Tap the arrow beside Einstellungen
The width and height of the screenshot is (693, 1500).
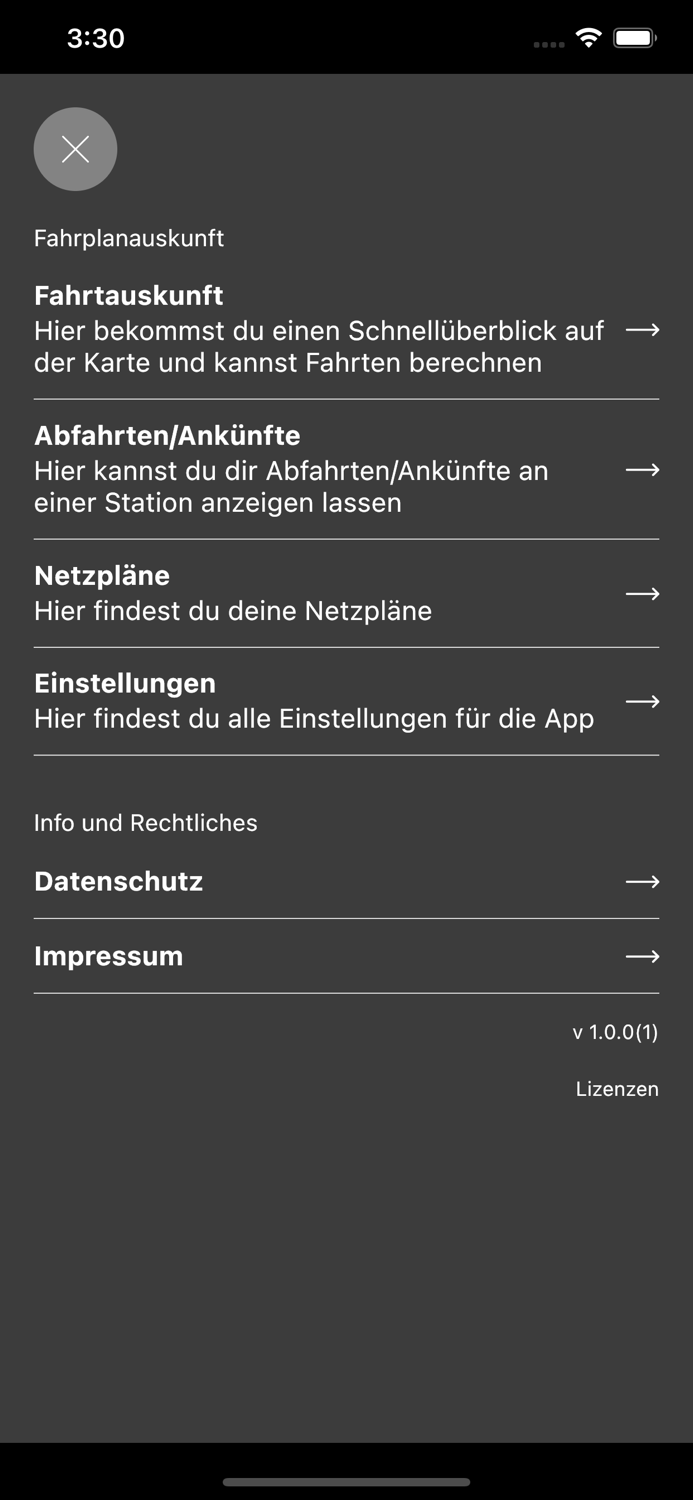641,701
